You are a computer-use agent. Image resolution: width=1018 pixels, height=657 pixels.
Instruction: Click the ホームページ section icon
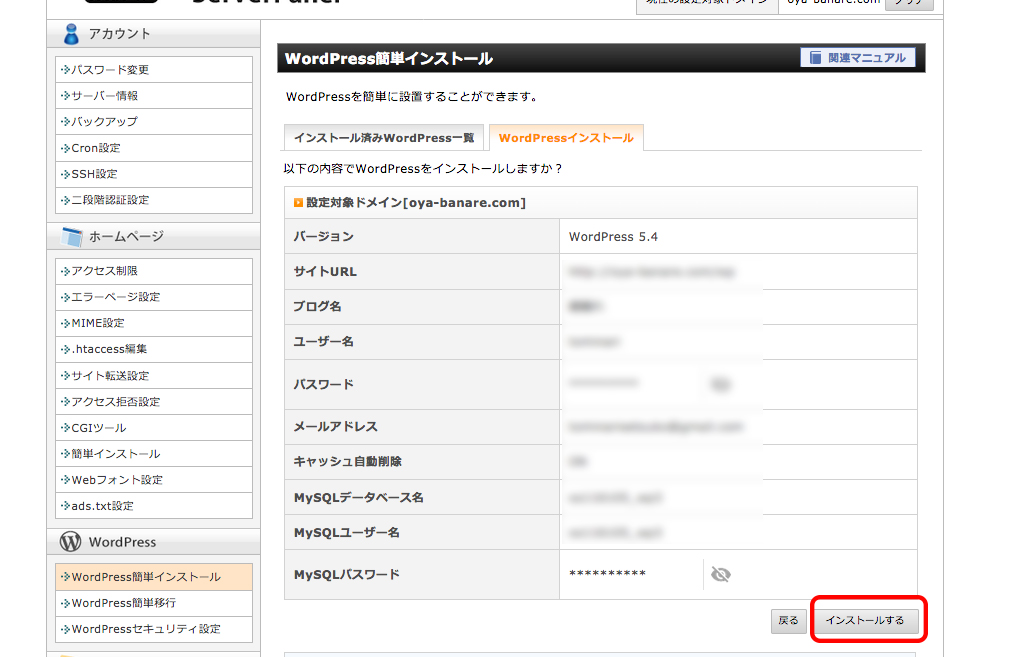72,237
